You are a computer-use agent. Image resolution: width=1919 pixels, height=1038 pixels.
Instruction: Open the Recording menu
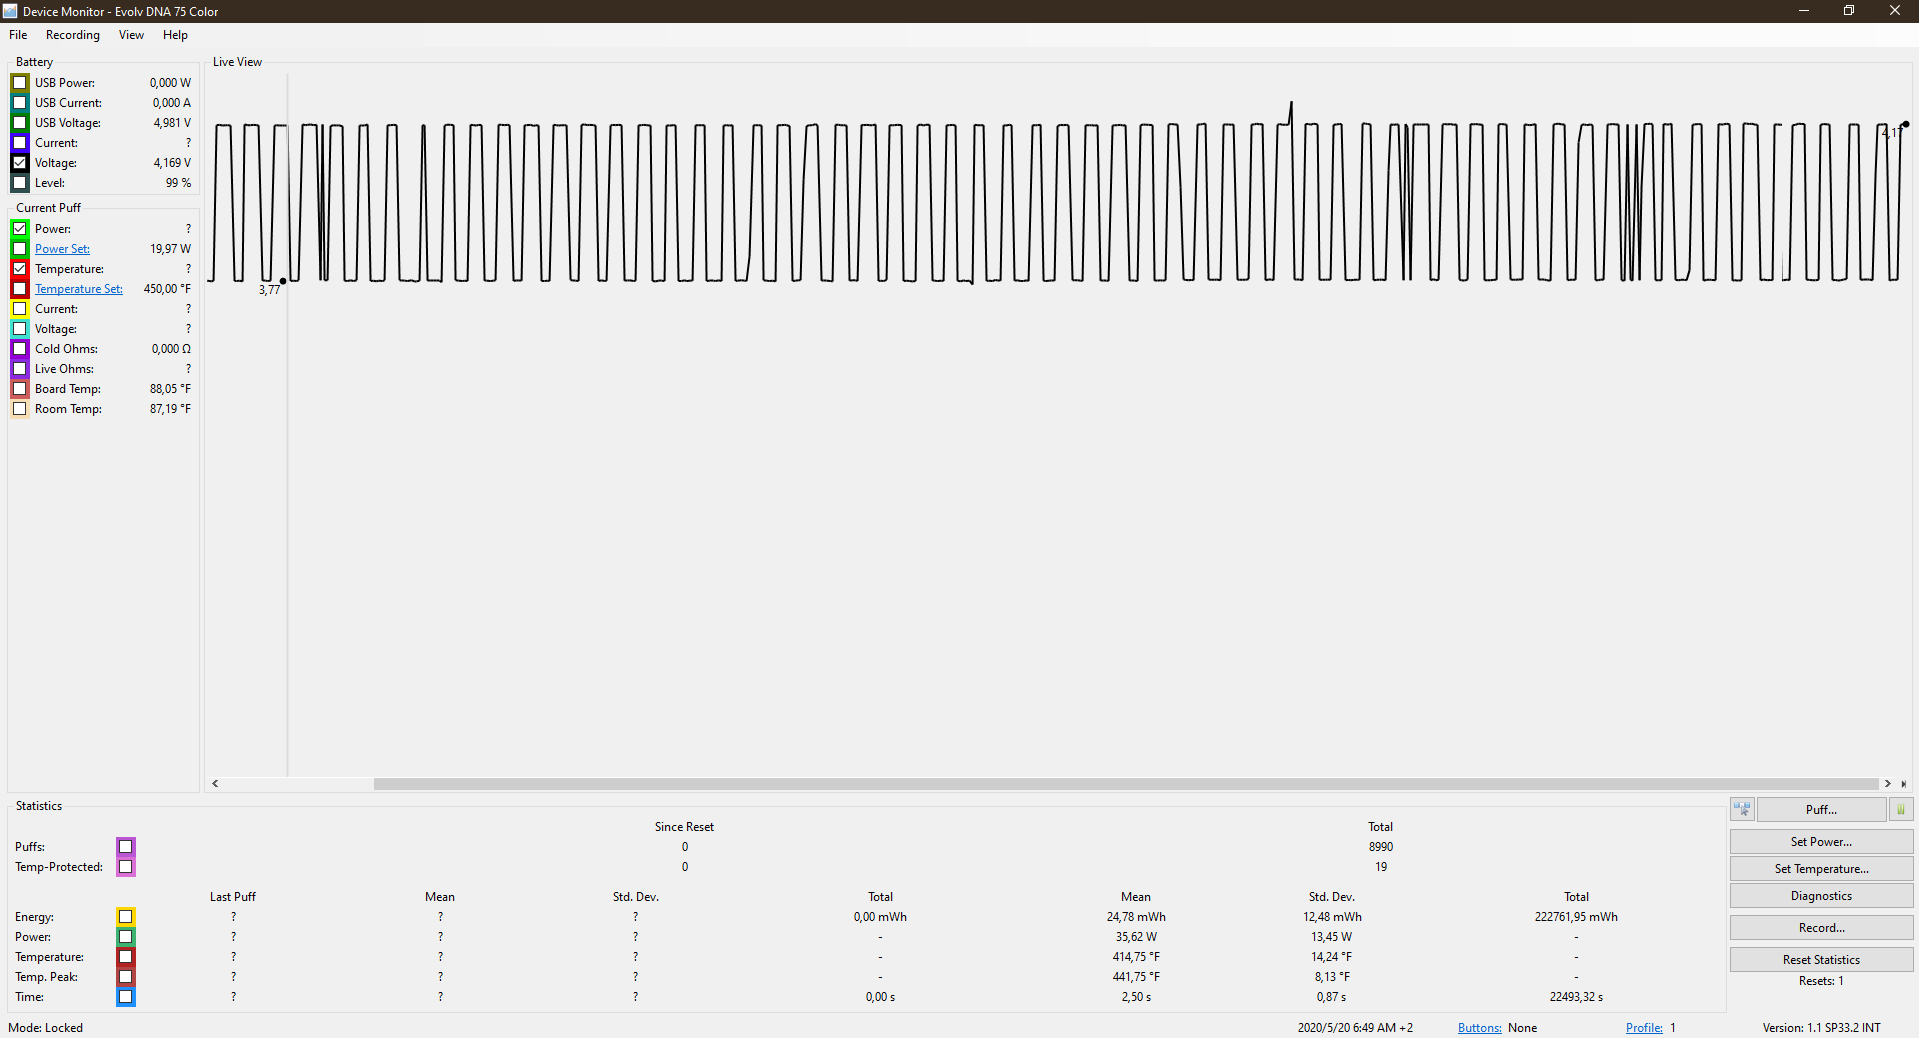(73, 35)
